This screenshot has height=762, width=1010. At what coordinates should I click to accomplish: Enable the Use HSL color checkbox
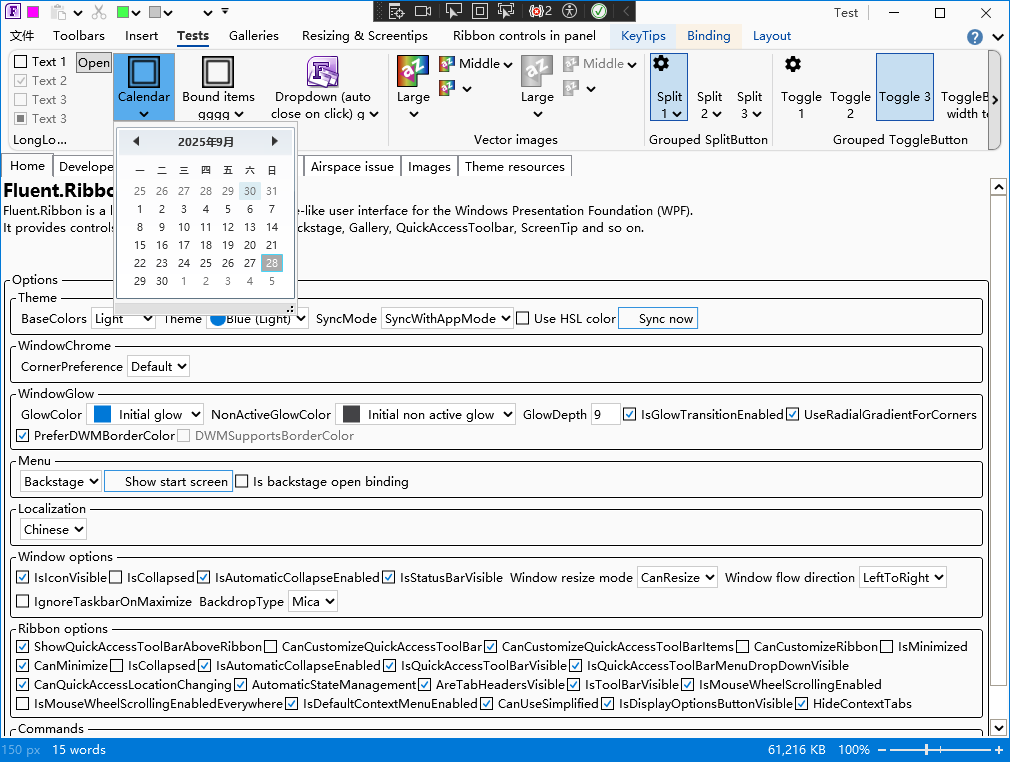(523, 318)
